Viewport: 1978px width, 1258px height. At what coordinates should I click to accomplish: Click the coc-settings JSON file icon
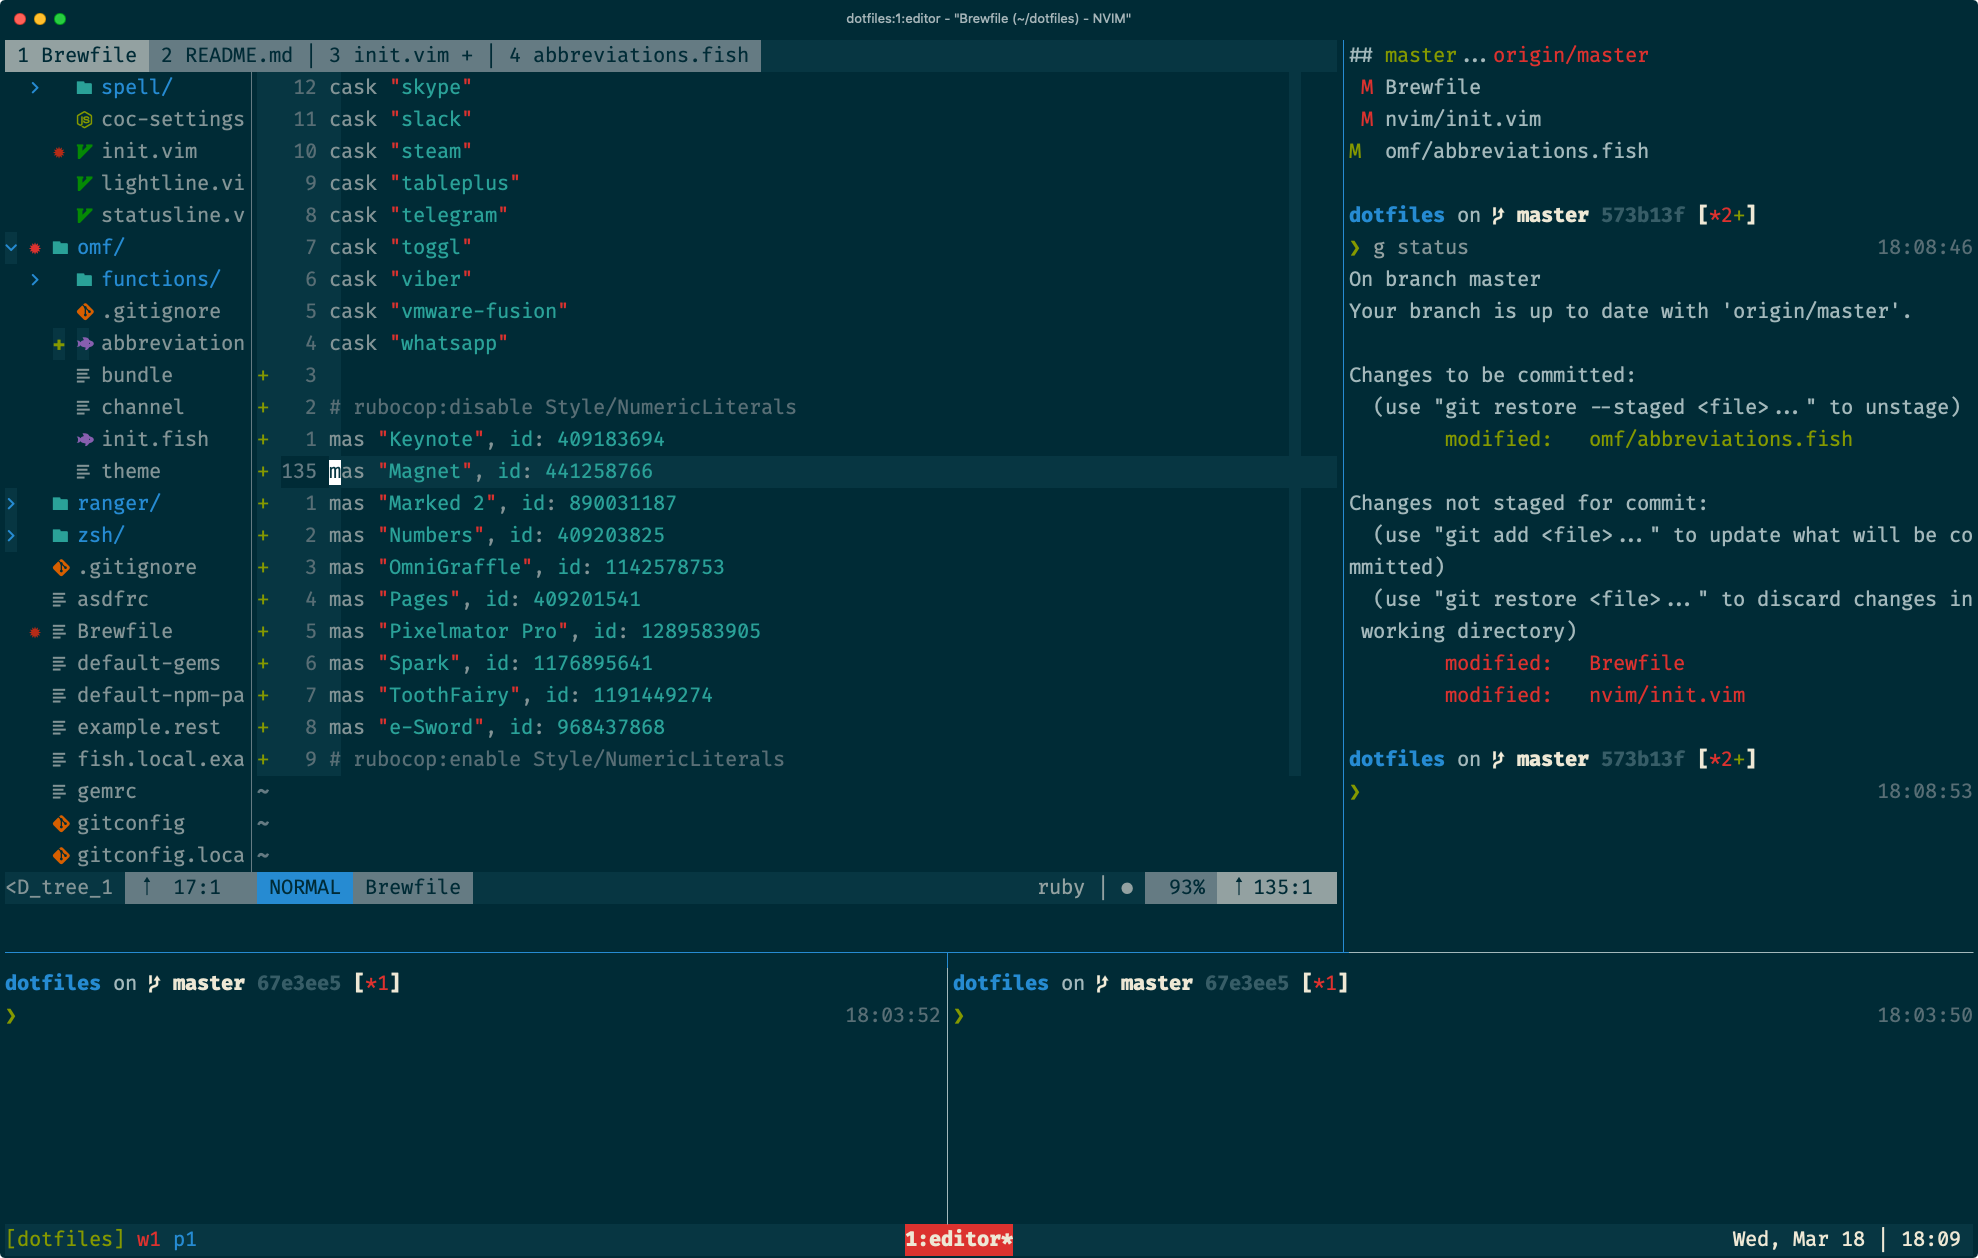[85, 119]
